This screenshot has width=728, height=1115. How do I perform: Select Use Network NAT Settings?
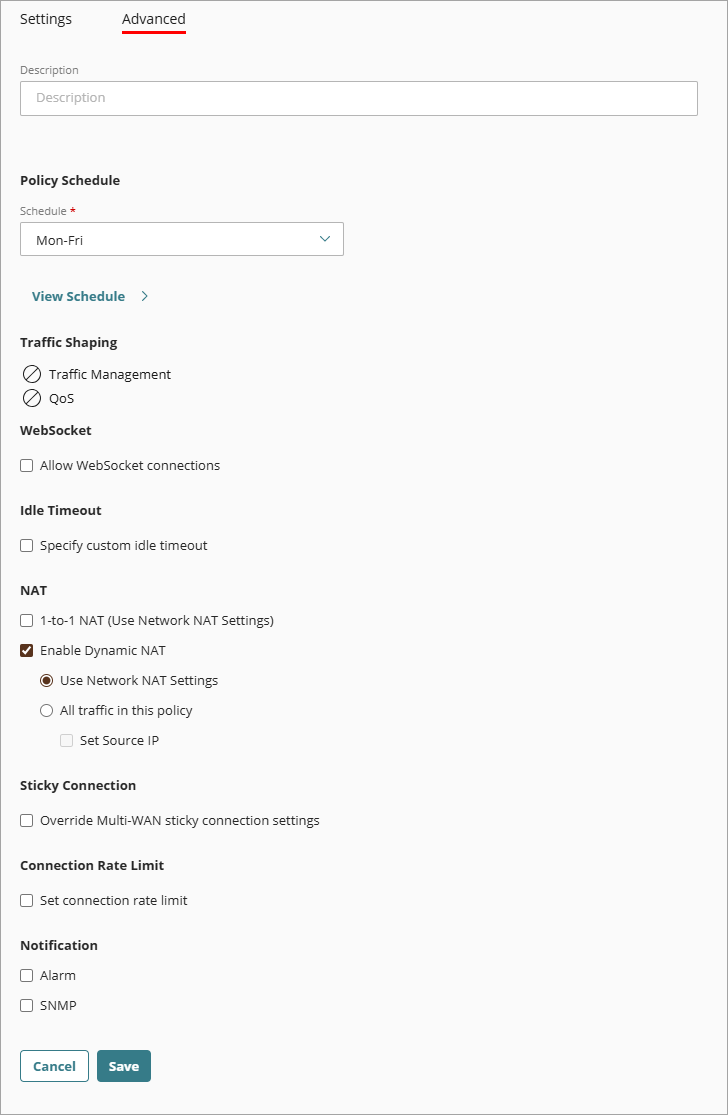[x=46, y=680]
